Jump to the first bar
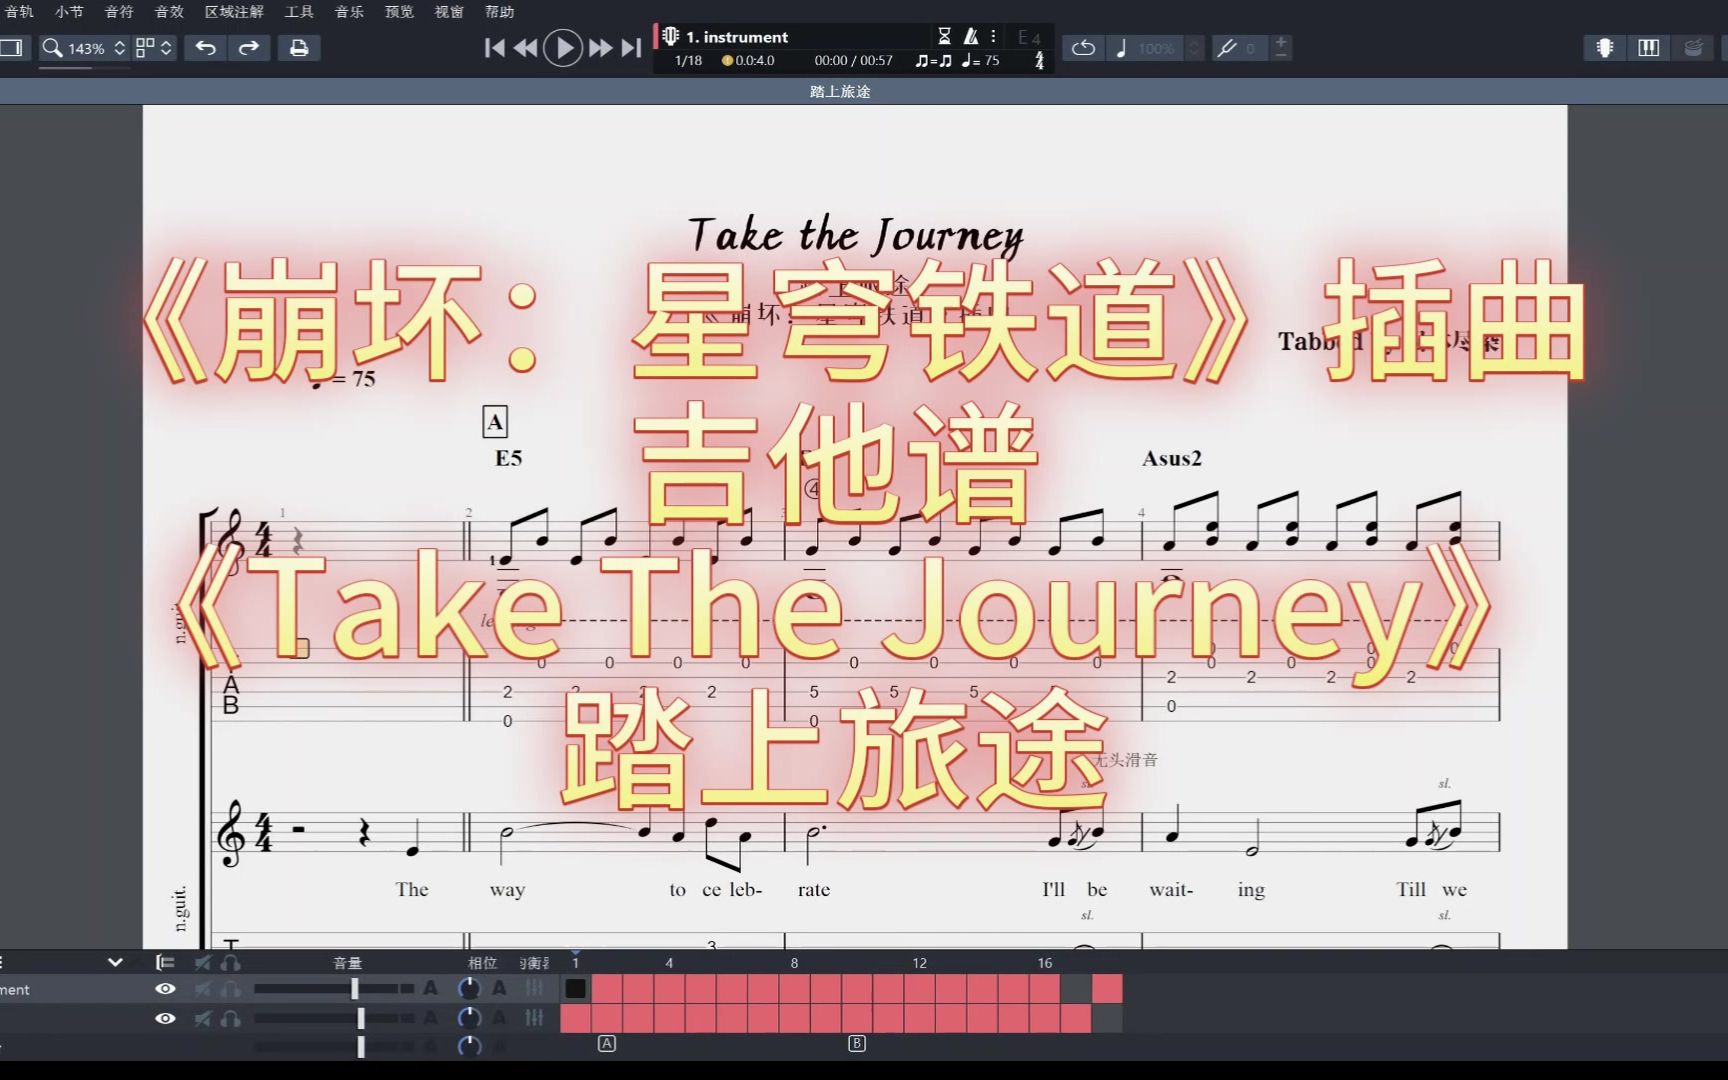This screenshot has width=1728, height=1080. (494, 48)
